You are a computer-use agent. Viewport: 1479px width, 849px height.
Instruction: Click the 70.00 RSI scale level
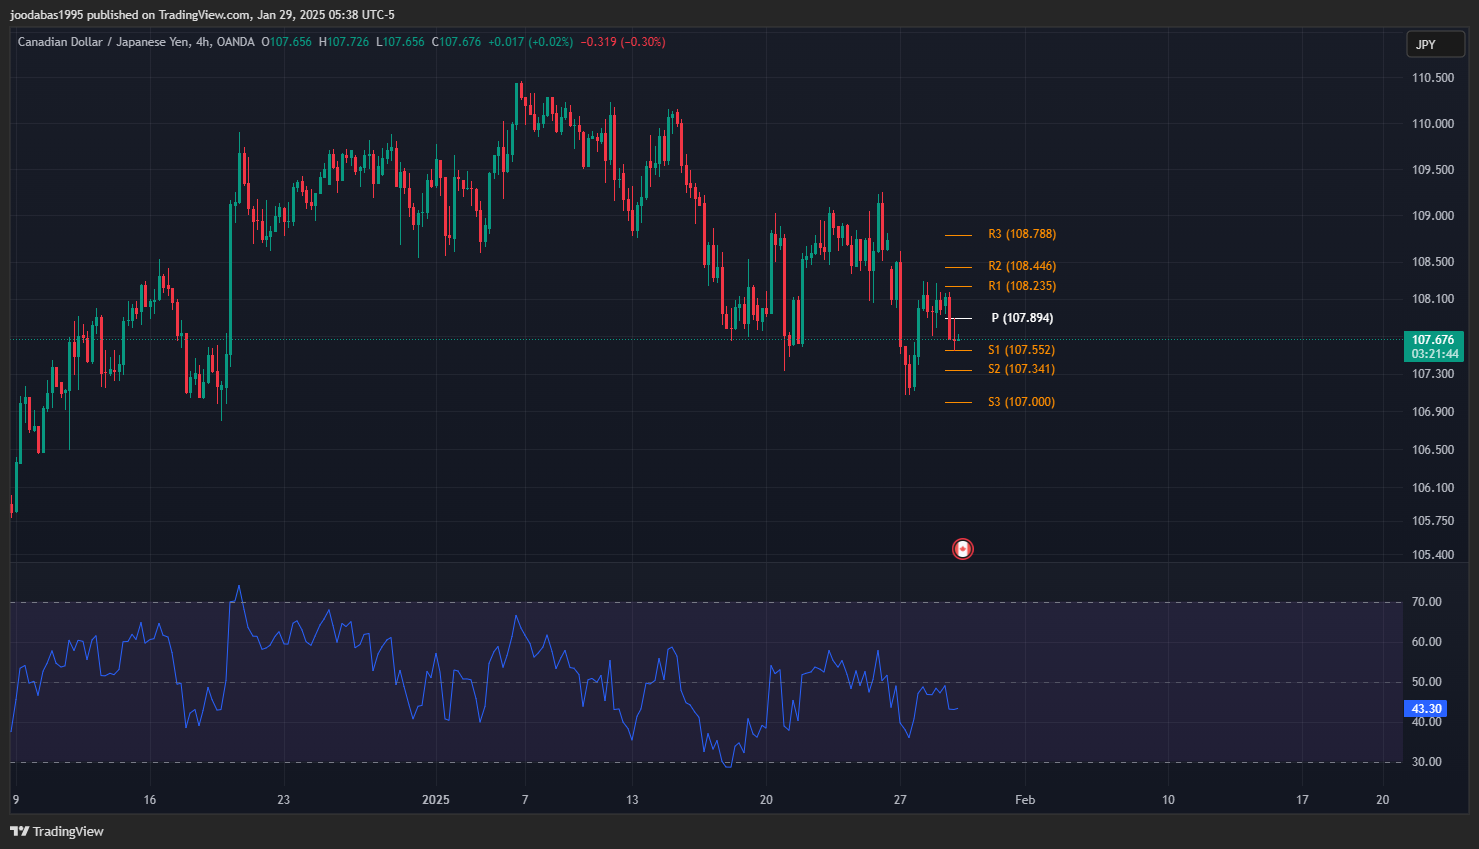tap(1426, 602)
